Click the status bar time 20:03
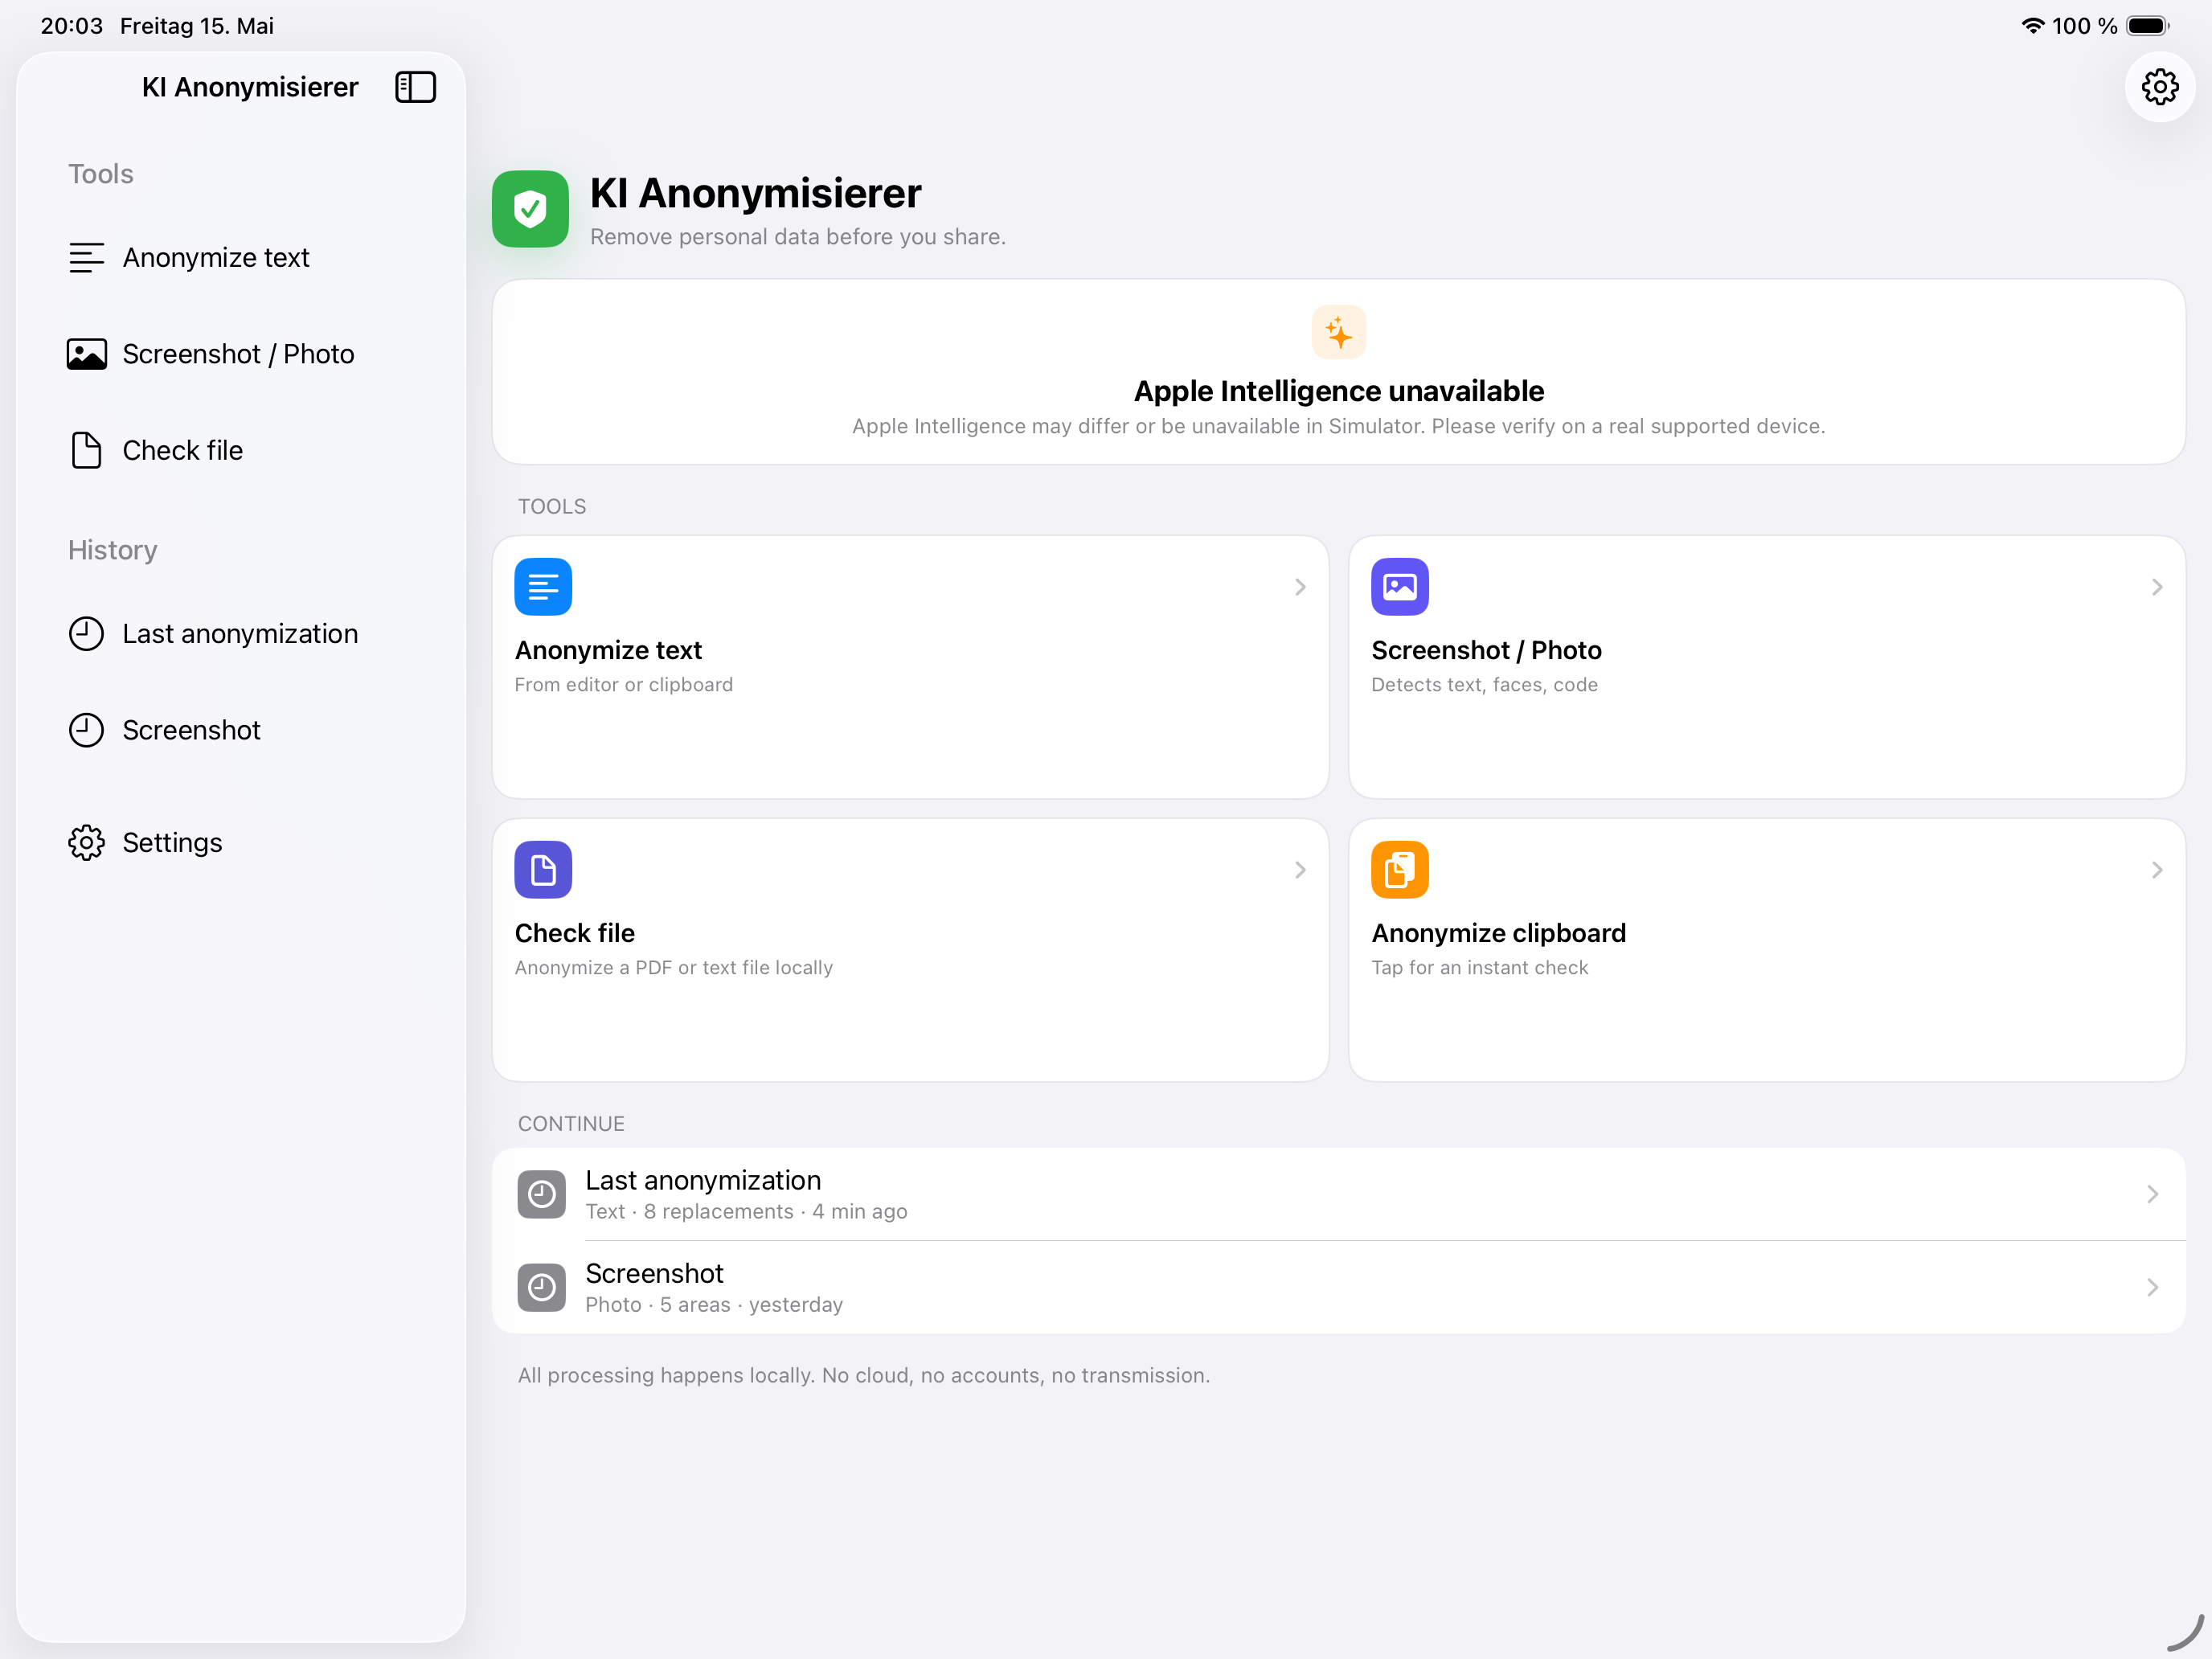Viewport: 2212px width, 1659px height. coord(71,26)
